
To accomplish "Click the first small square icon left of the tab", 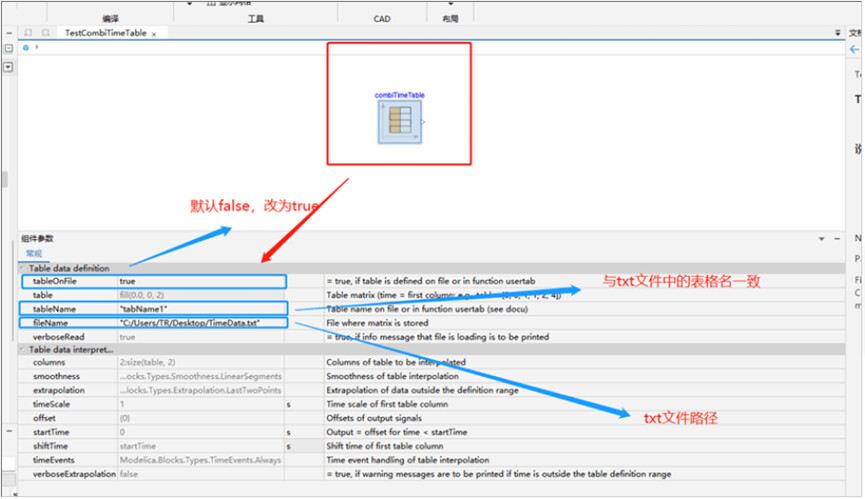I will click(x=28, y=33).
